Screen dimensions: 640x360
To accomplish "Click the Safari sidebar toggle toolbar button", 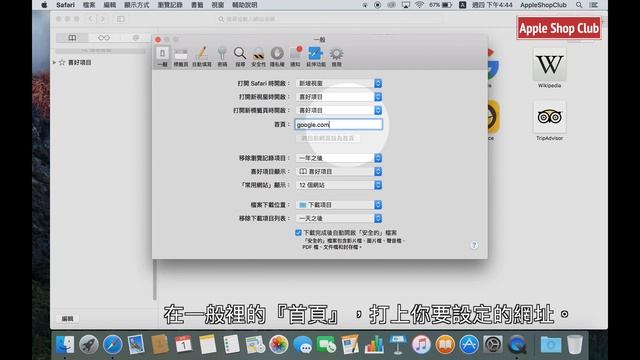I will (x=121, y=19).
